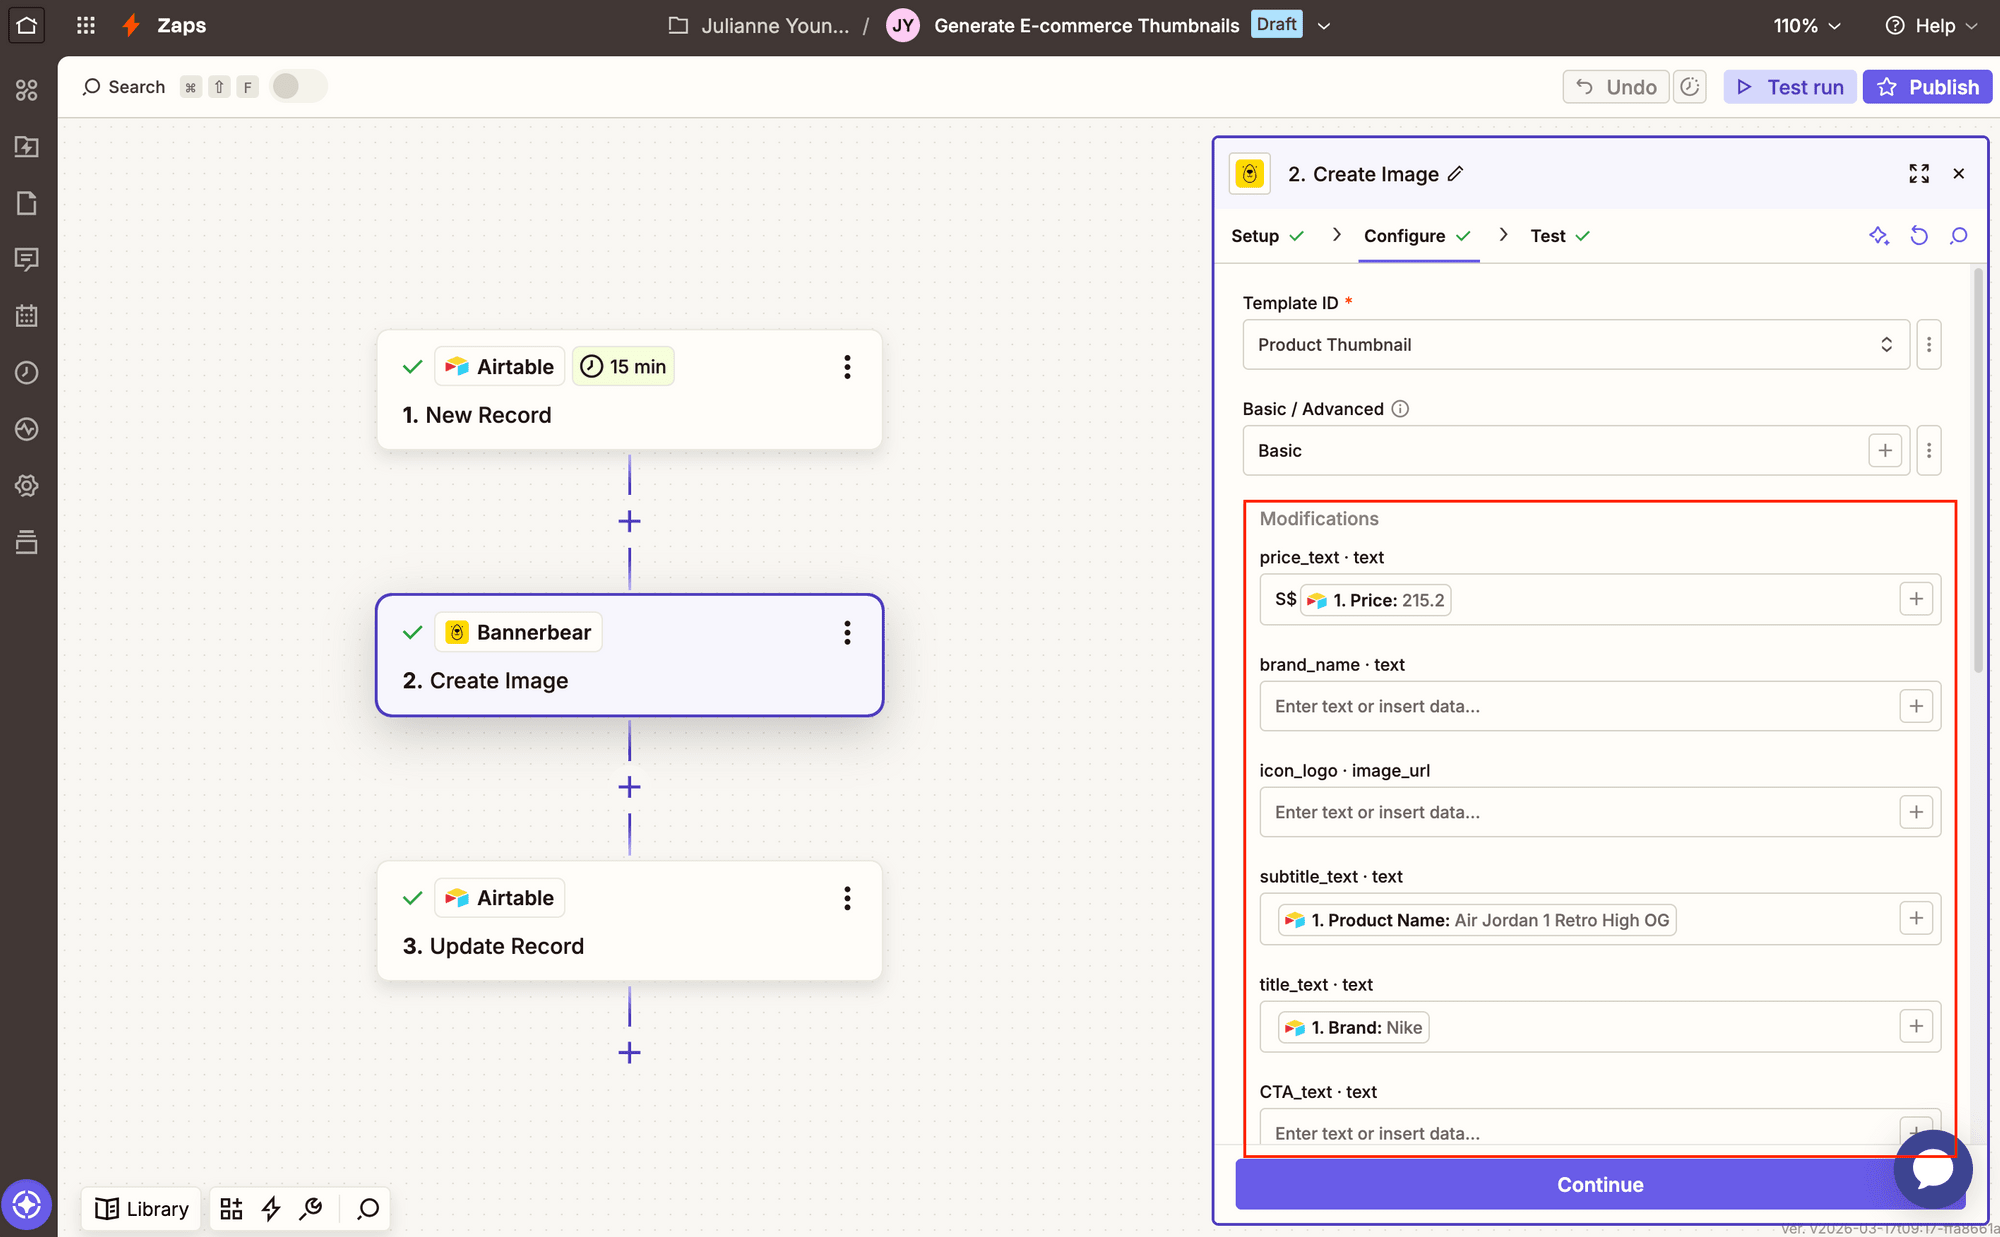Open the search icon in the Create Image panel
2000x1237 pixels.
(x=1959, y=236)
